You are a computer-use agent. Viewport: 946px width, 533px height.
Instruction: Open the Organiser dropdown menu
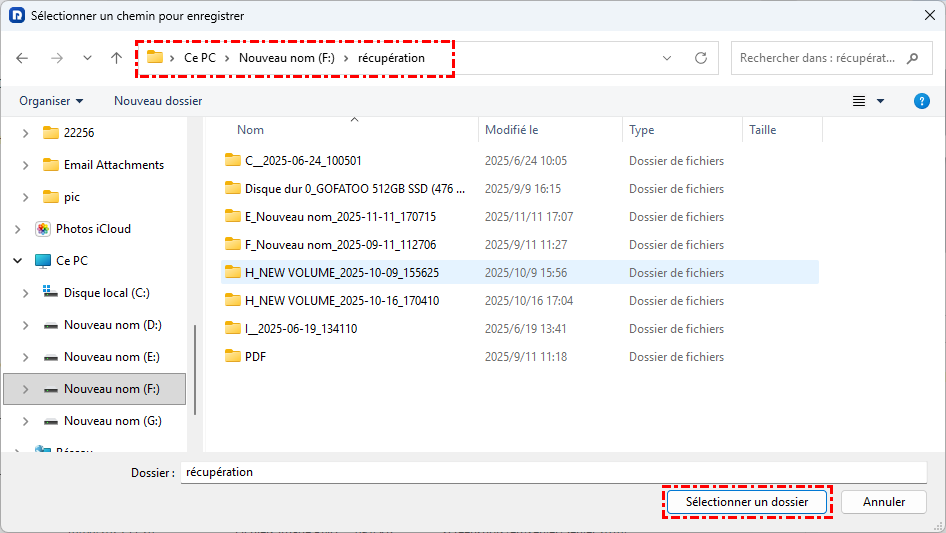click(51, 101)
